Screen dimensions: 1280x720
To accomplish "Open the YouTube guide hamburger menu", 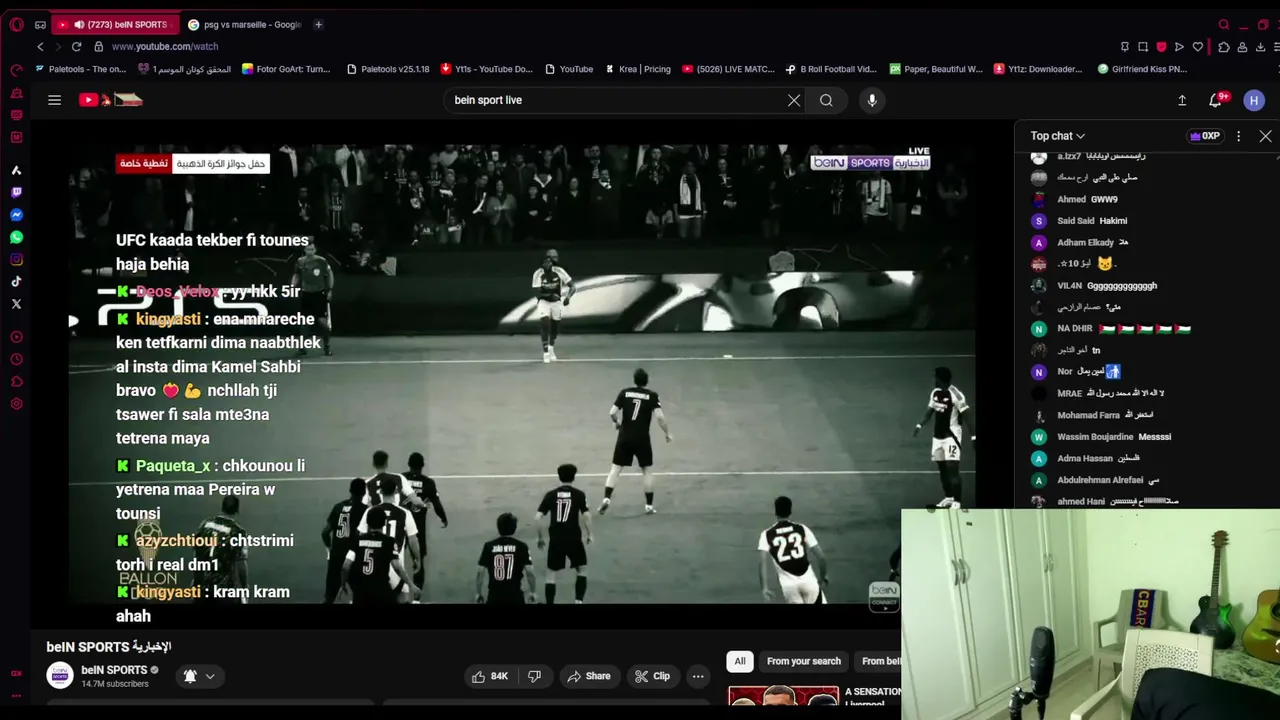I will click(55, 100).
